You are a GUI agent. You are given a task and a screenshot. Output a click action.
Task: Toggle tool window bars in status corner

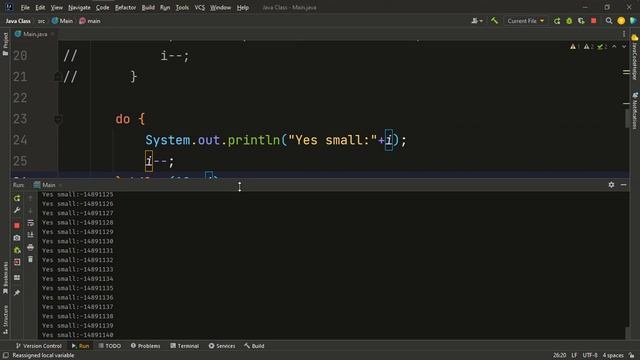[x=5, y=356]
